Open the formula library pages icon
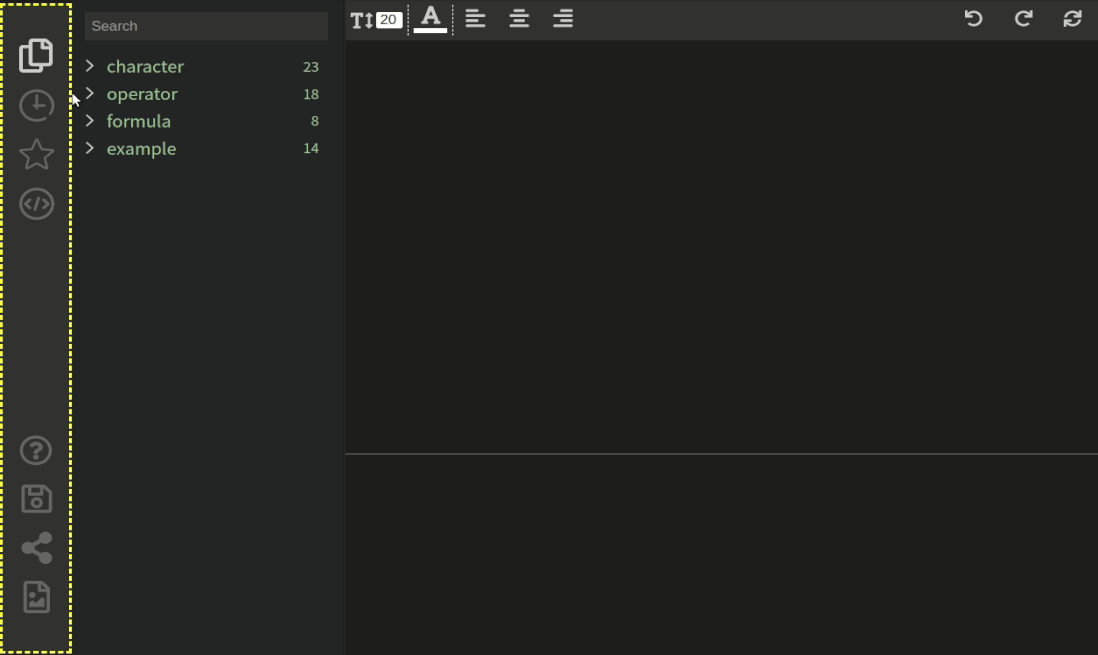 click(x=36, y=55)
